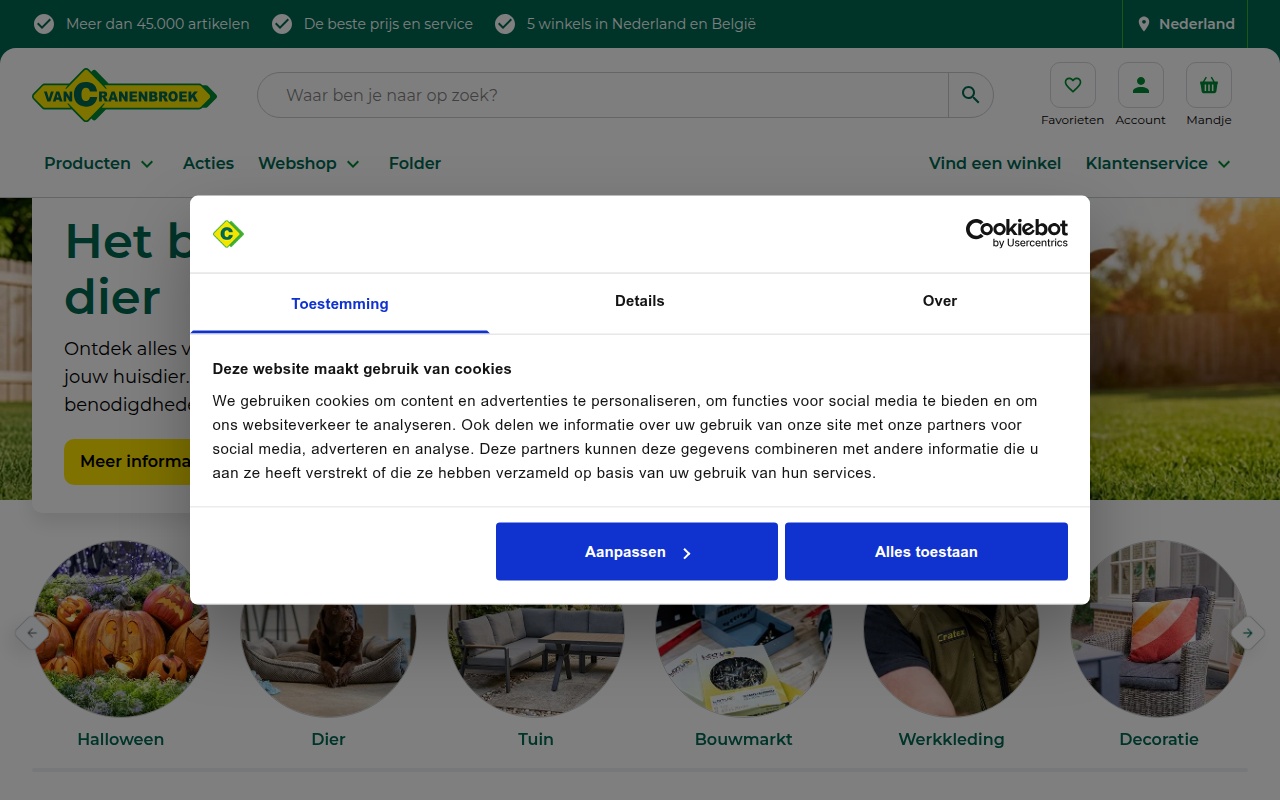Open the Favorieten heart icon
Screen dimensions: 1280x800
click(x=1072, y=85)
